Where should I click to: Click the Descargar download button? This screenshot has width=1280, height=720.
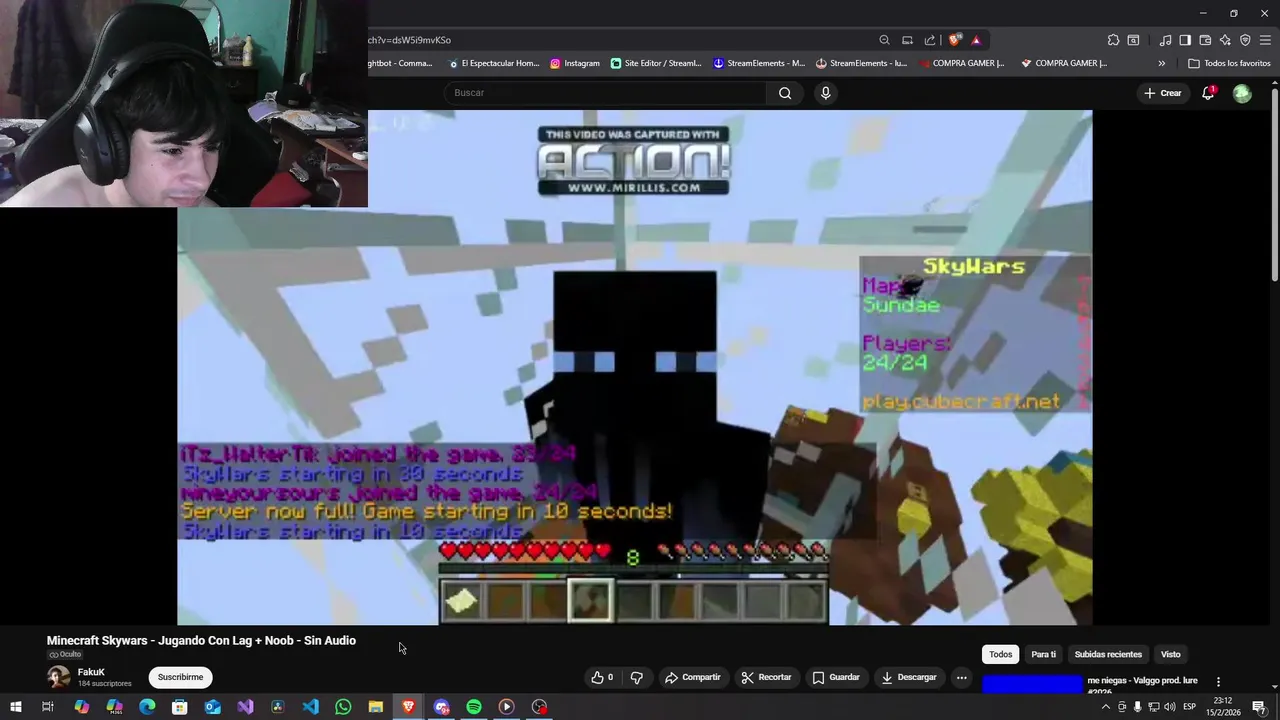pos(908,677)
